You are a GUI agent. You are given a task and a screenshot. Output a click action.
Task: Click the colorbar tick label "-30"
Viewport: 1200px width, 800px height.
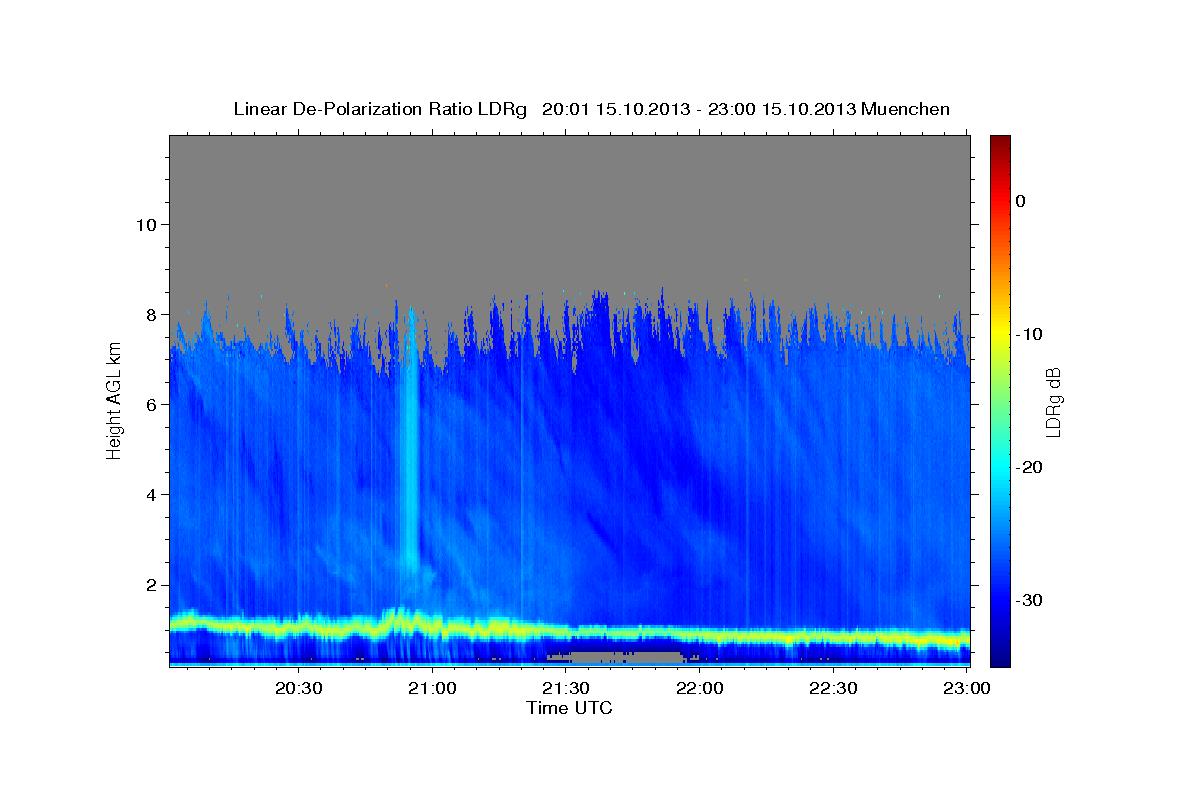click(1030, 600)
